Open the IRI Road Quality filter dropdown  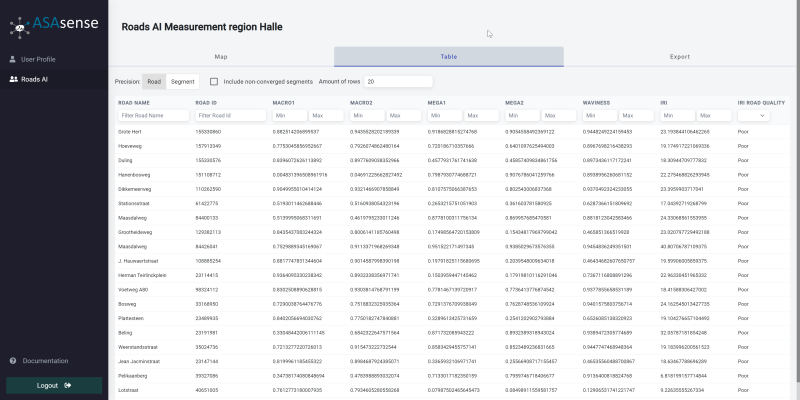[x=753, y=116]
